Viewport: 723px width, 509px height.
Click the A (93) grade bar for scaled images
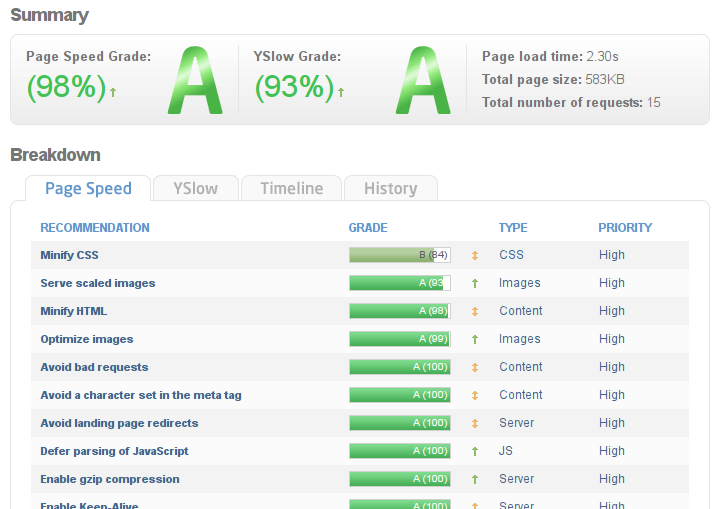tap(400, 283)
